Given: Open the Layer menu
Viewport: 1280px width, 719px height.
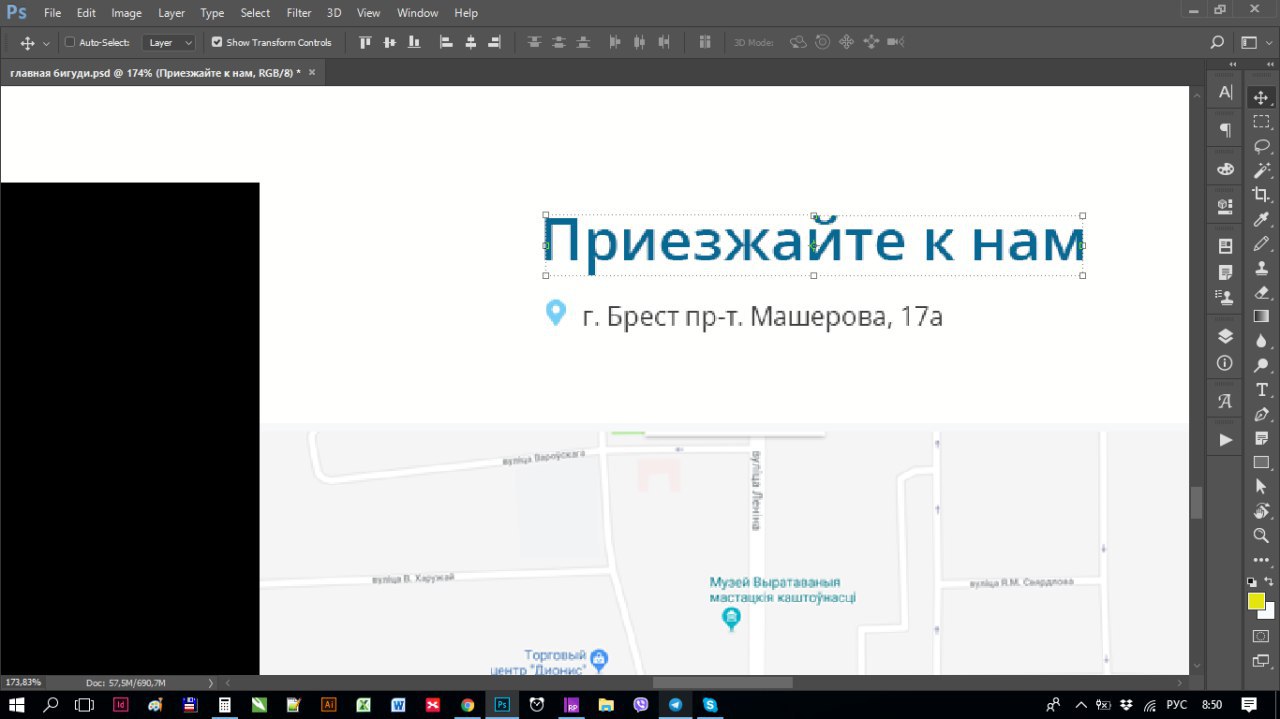Looking at the screenshot, I should [171, 13].
